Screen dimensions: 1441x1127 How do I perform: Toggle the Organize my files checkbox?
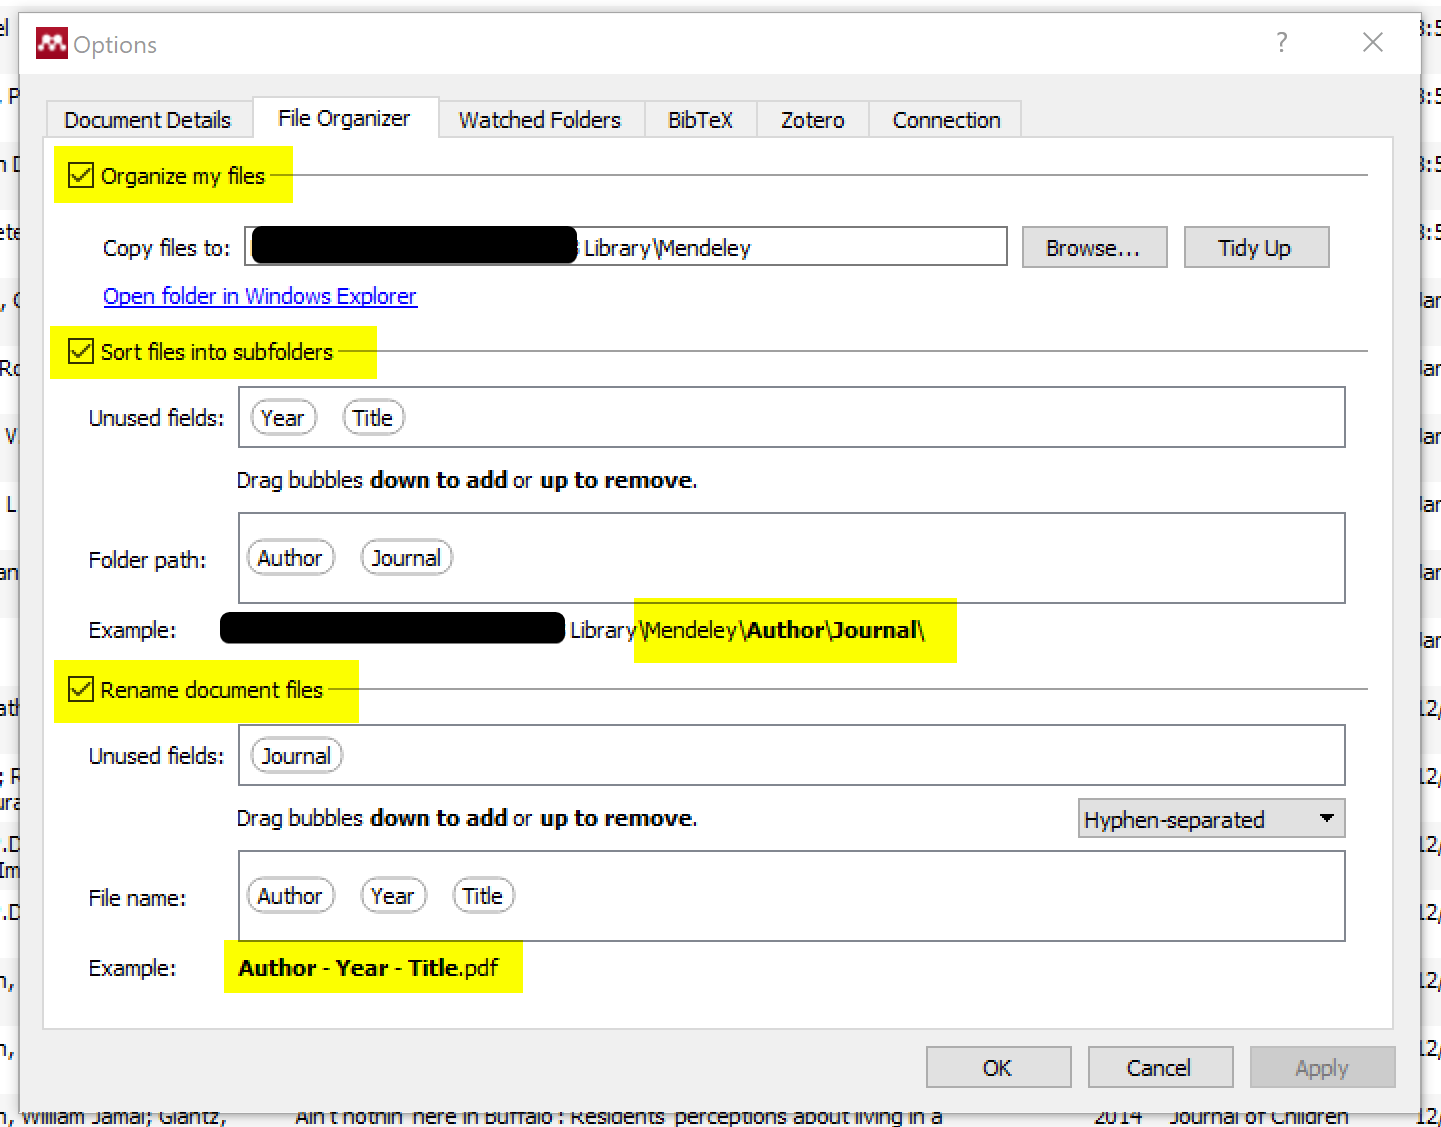point(81,176)
